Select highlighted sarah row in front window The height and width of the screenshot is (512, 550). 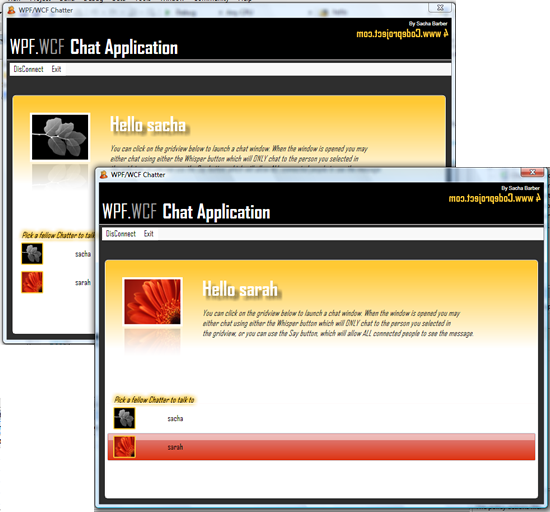pyautogui.click(x=321, y=447)
